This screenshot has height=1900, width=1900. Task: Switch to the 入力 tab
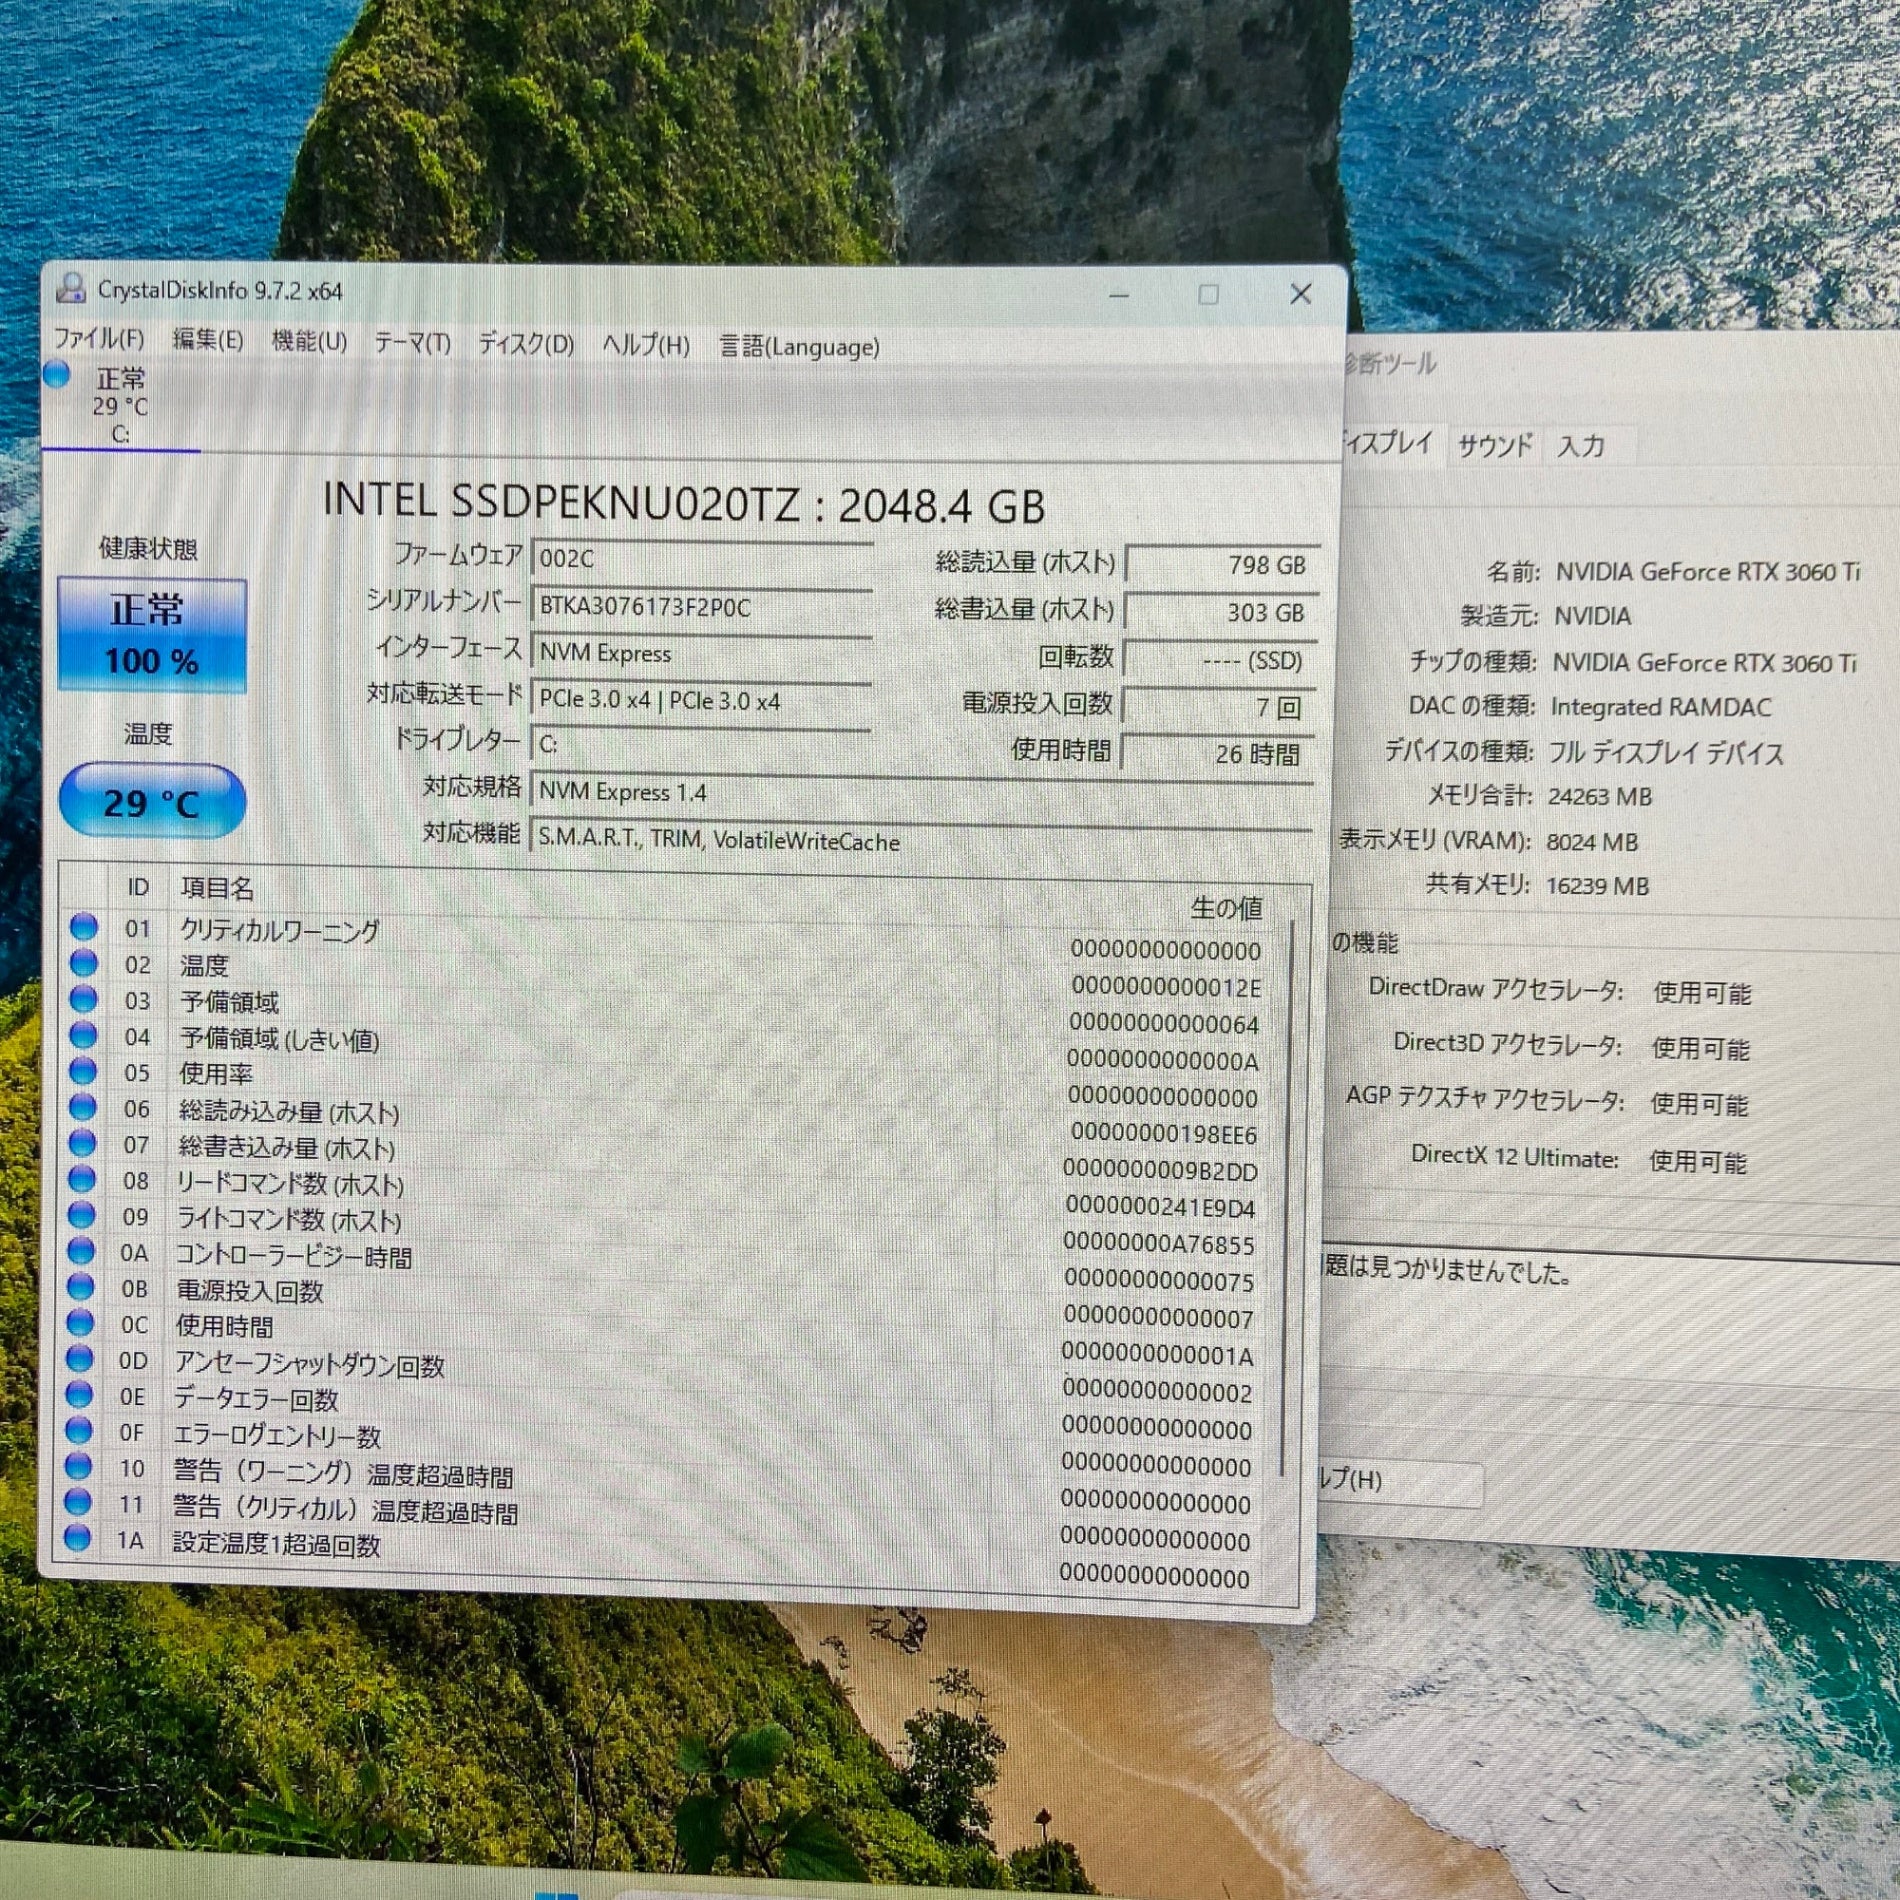click(x=1581, y=446)
